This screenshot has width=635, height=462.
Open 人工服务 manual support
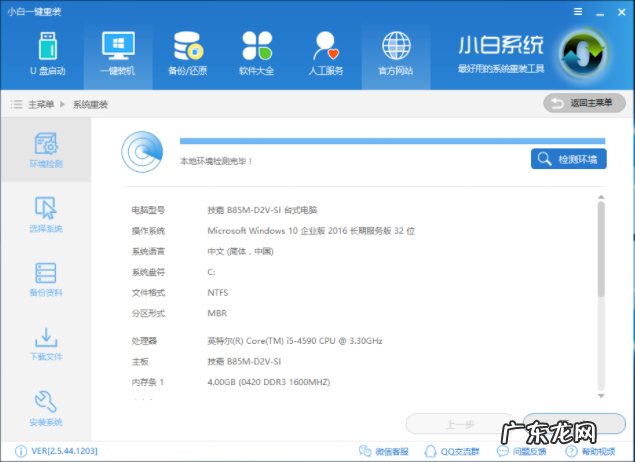click(326, 55)
